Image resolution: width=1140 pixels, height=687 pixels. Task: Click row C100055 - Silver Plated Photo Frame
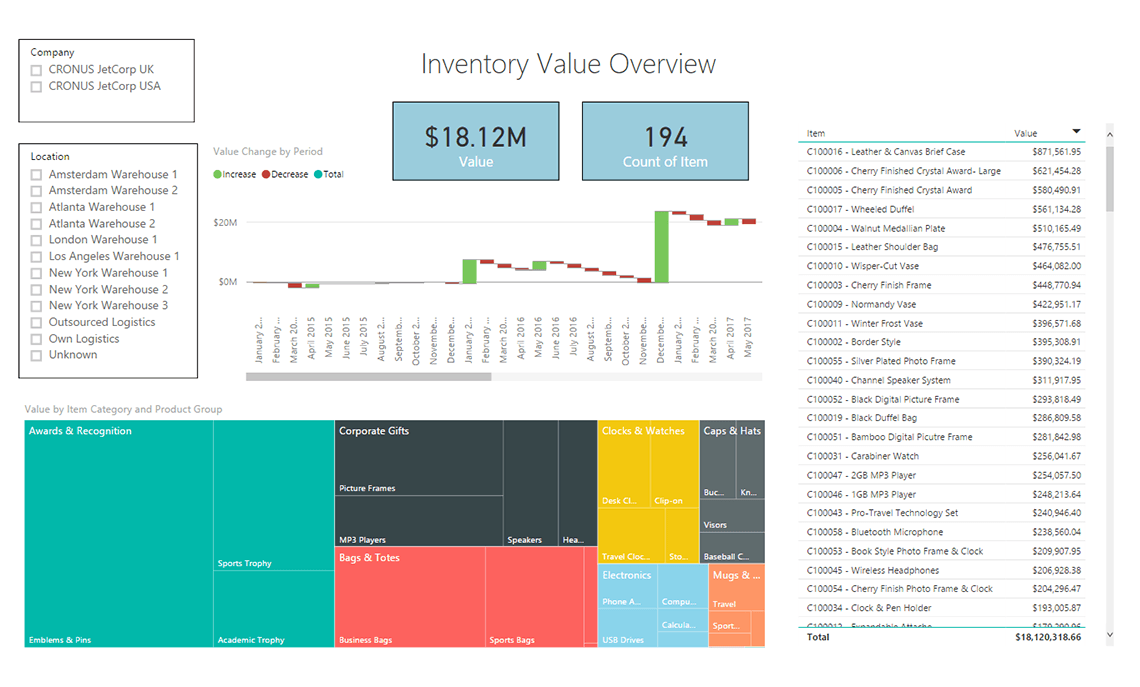(944, 361)
